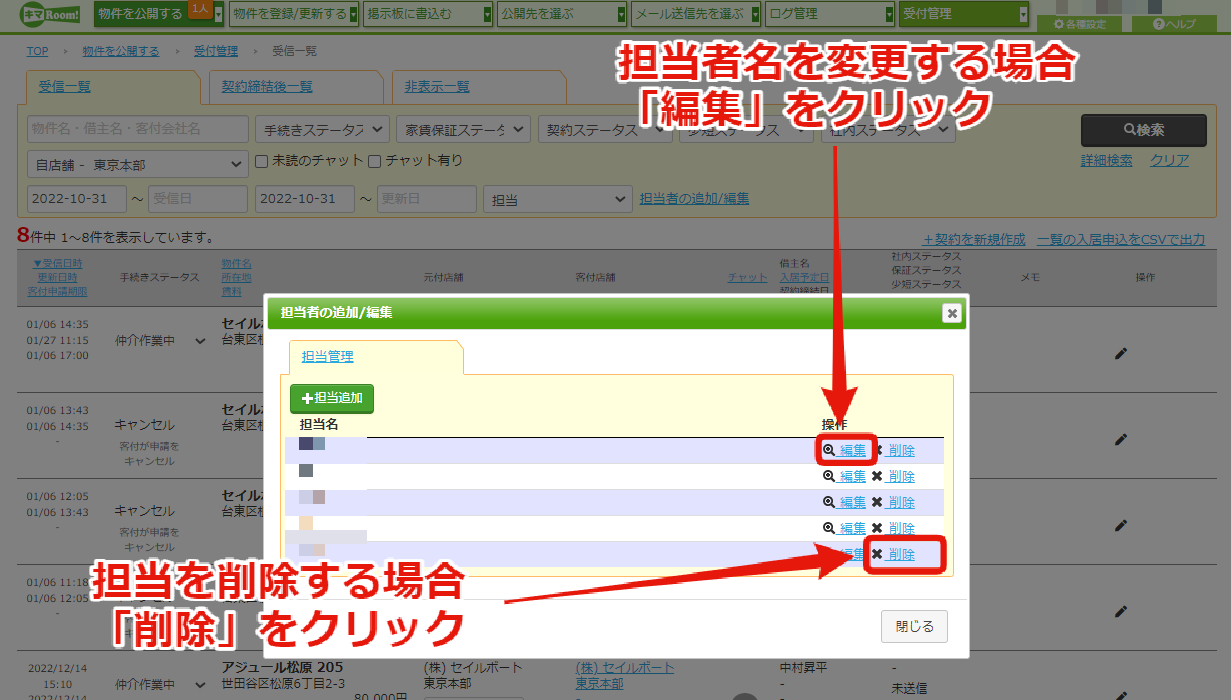Open the 手続きステータス dropdown
The height and width of the screenshot is (700, 1231).
tap(322, 130)
